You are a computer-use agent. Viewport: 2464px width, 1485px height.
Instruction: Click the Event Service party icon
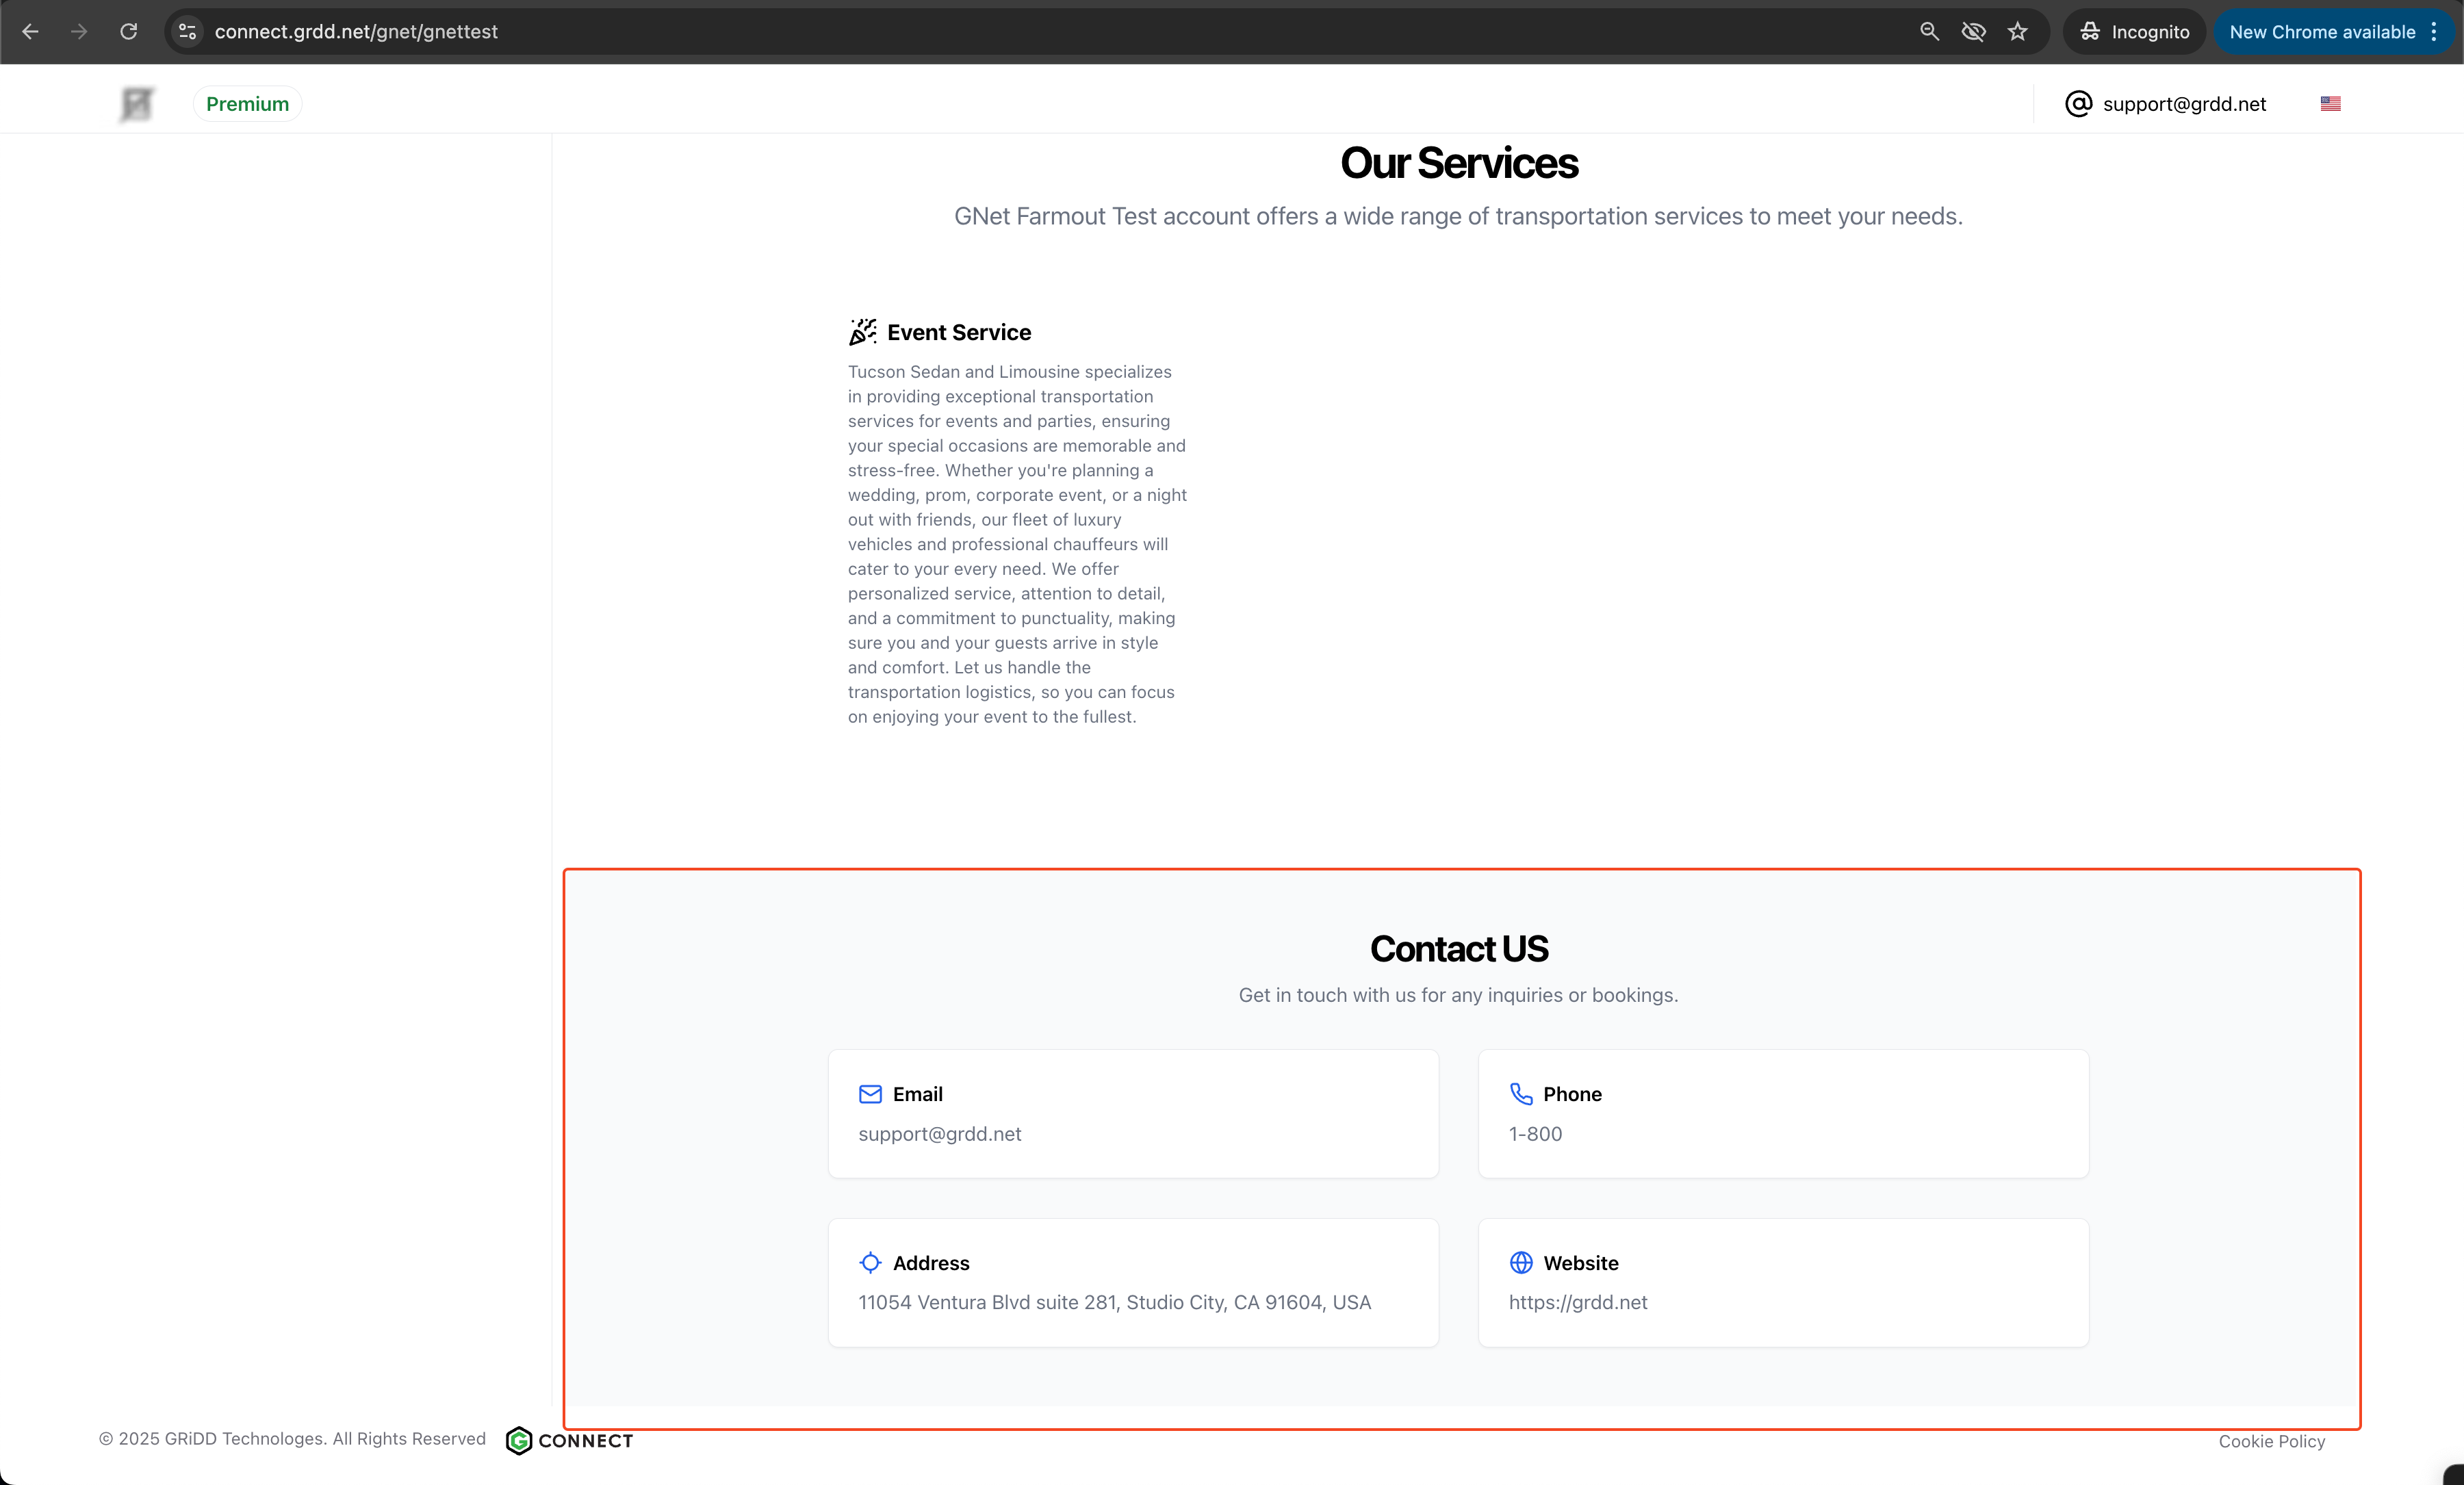862,332
